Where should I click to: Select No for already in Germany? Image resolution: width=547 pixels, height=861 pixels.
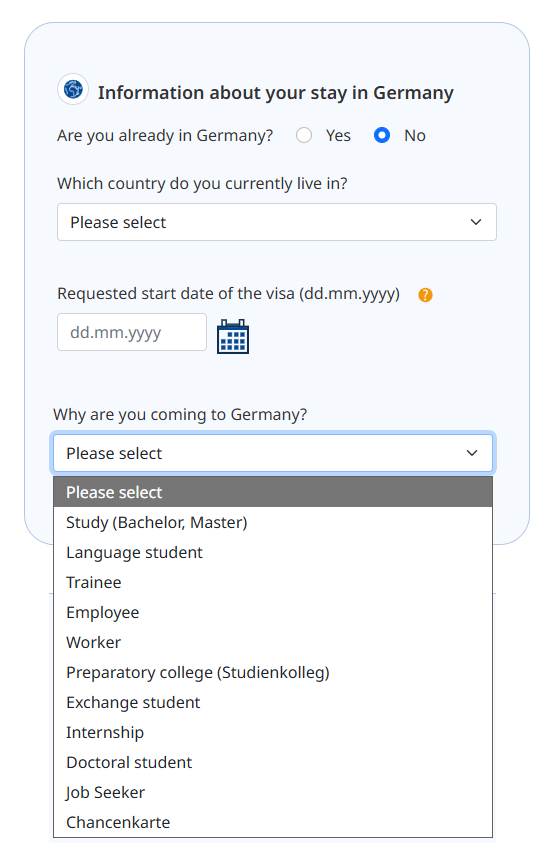pos(382,135)
